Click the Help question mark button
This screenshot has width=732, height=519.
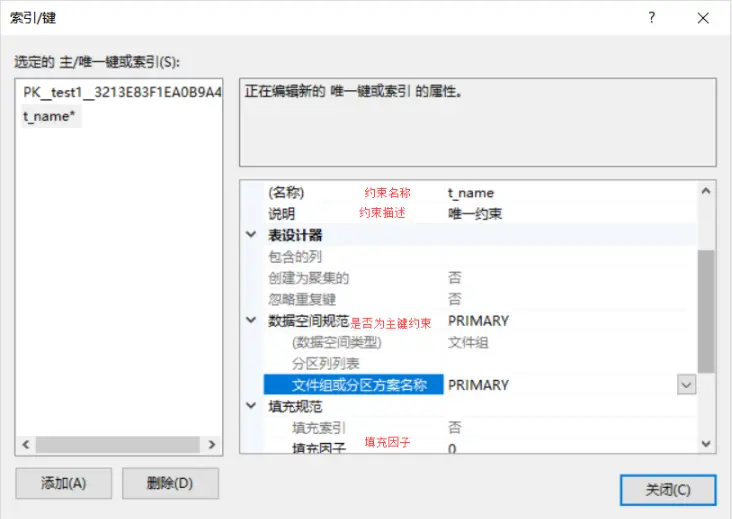tap(652, 18)
